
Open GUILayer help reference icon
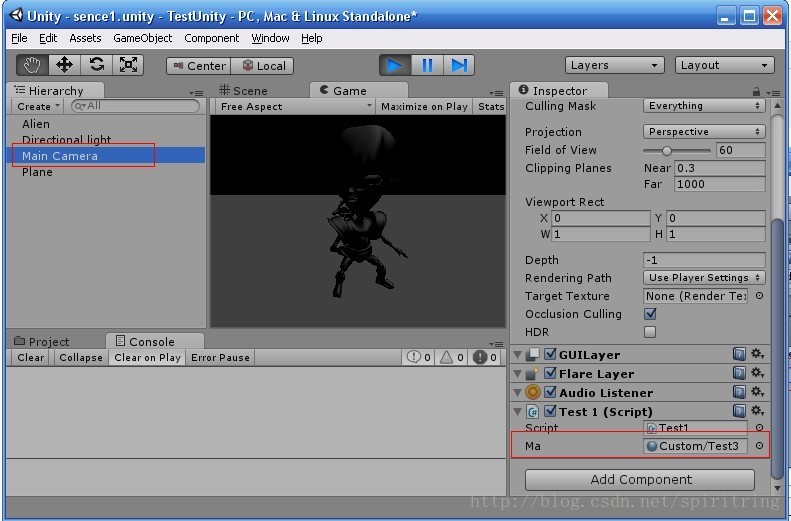pos(739,355)
